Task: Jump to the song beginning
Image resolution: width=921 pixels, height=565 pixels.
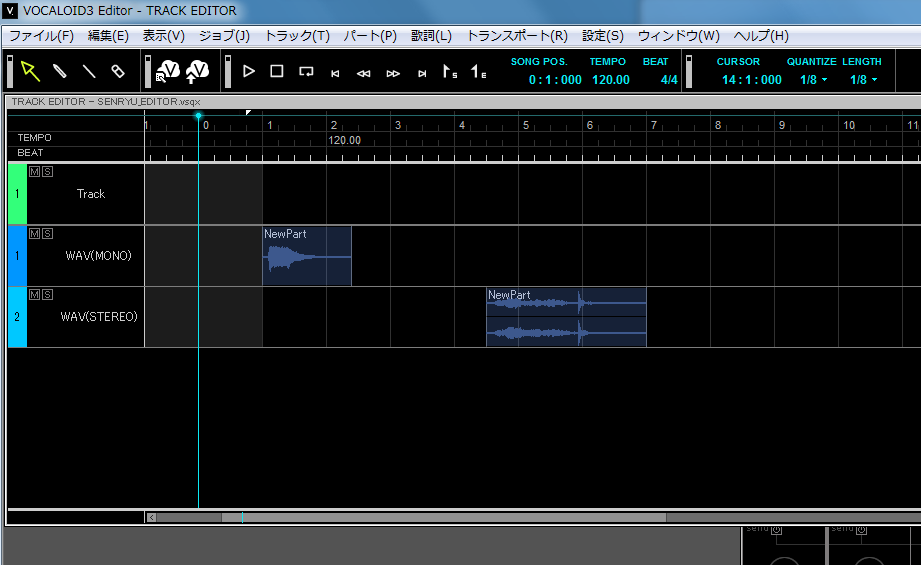Action: click(x=335, y=73)
